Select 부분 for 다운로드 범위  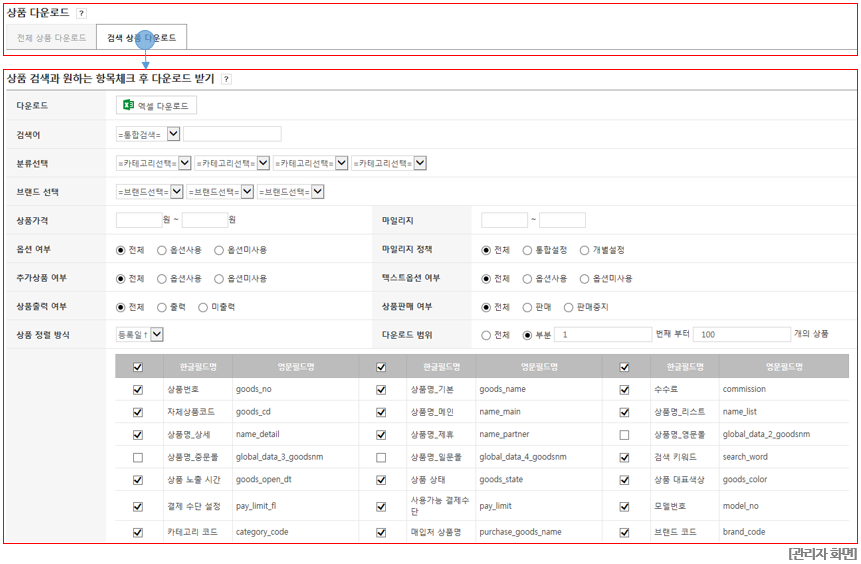pyautogui.click(x=527, y=335)
